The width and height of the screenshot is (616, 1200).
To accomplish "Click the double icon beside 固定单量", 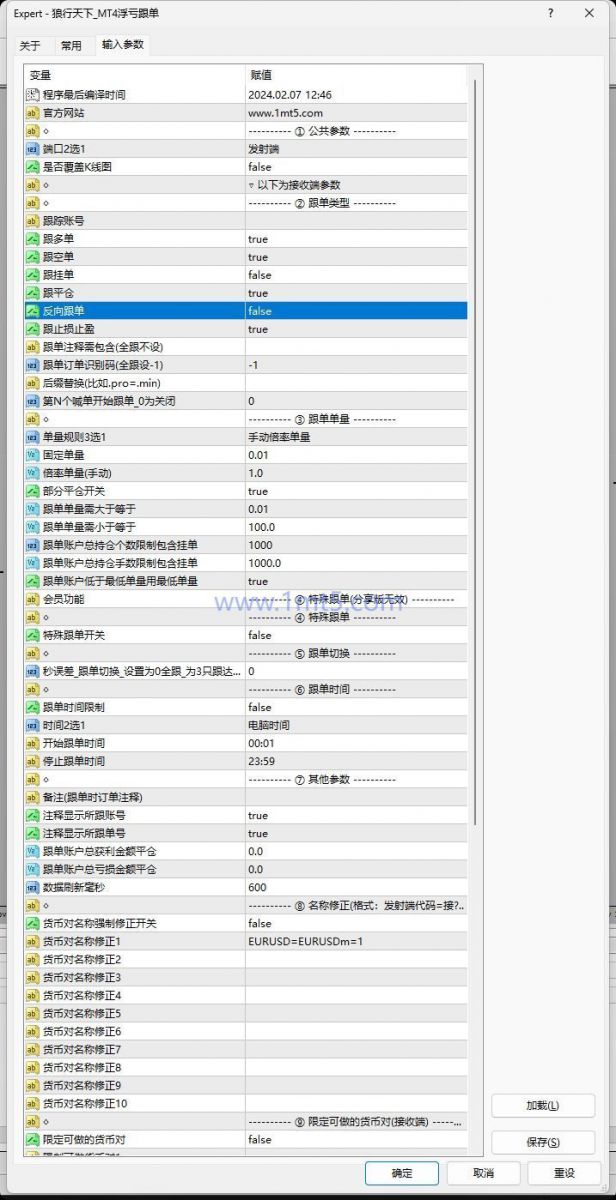I will point(32,455).
